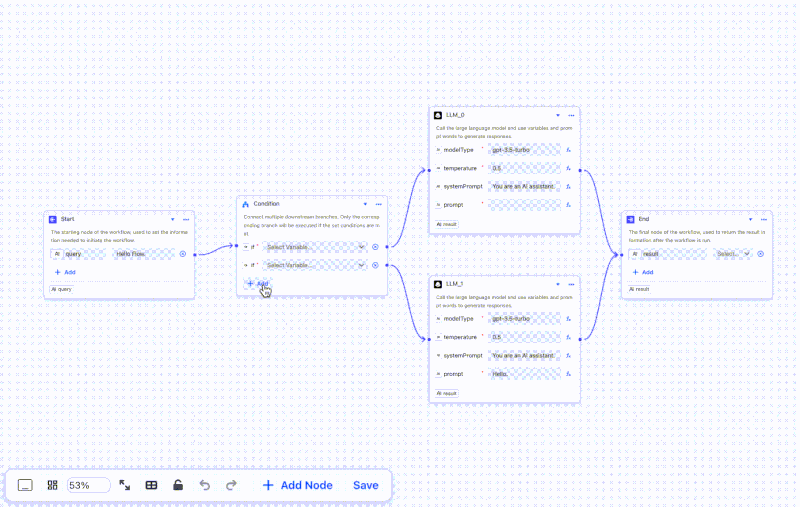
Task: Click the function icon beside LLM_0 modelType
Action: pyautogui.click(x=568, y=150)
